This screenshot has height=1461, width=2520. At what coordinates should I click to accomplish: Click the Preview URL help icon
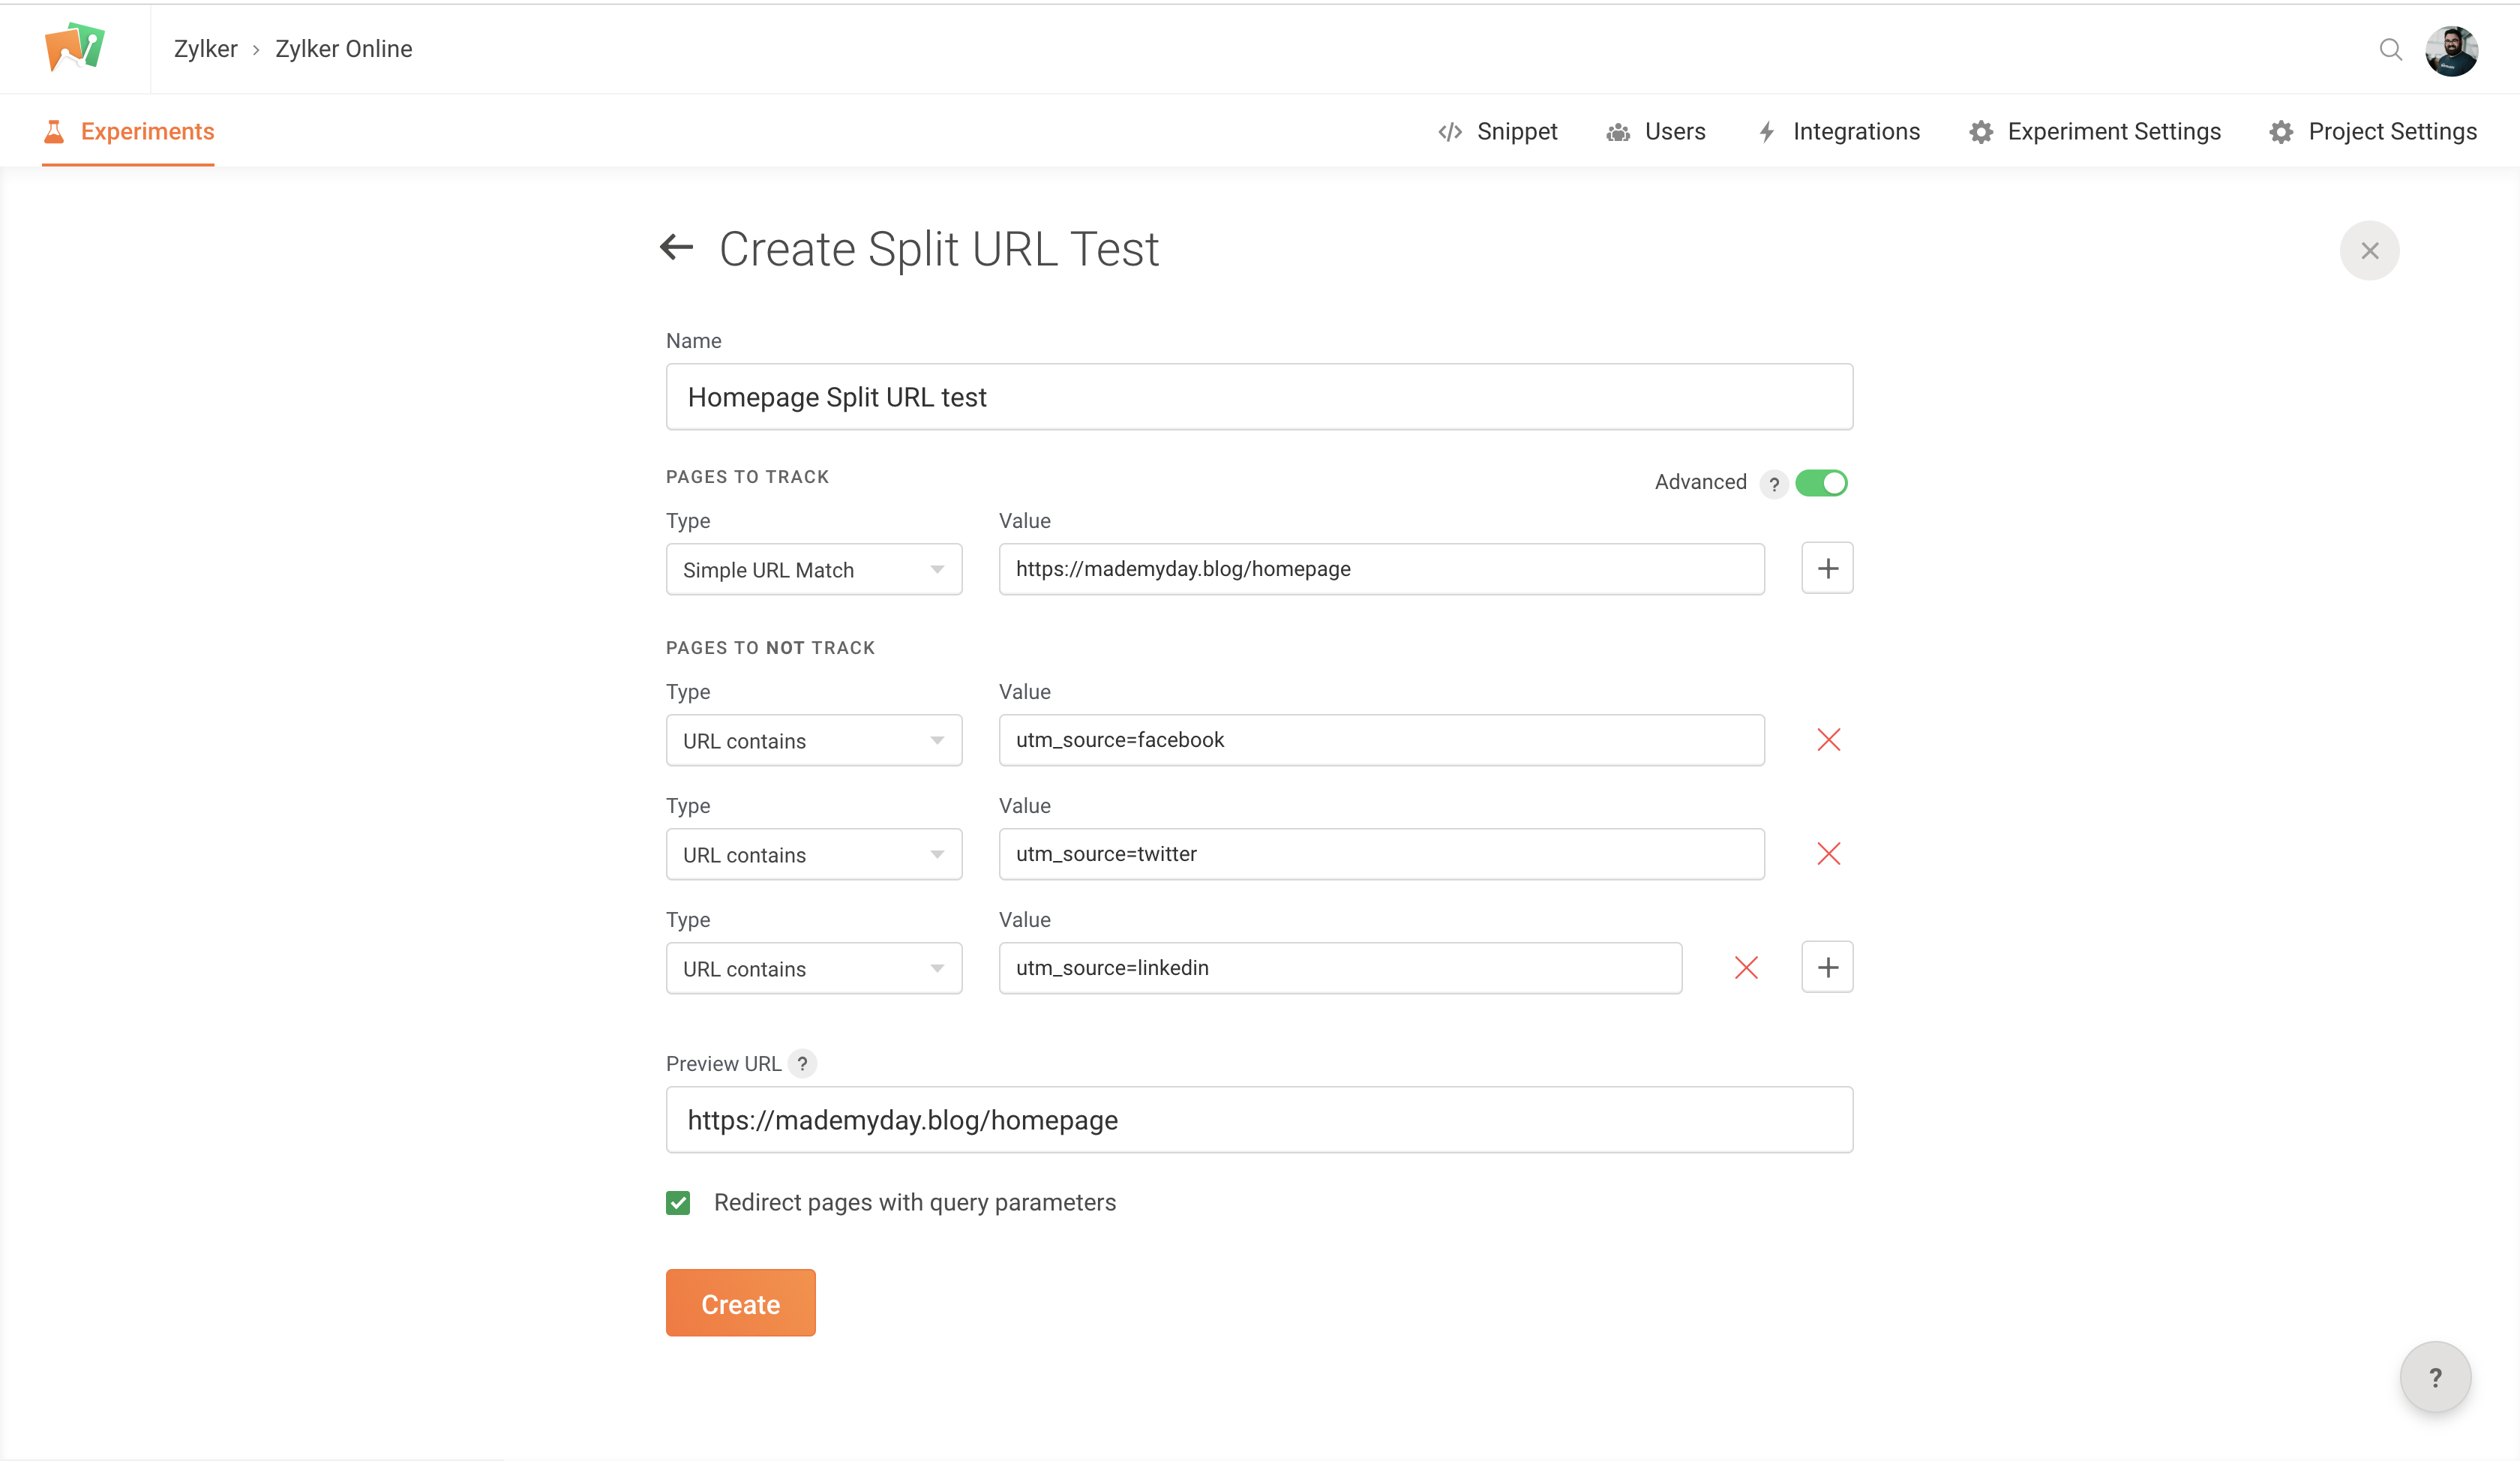(x=802, y=1064)
